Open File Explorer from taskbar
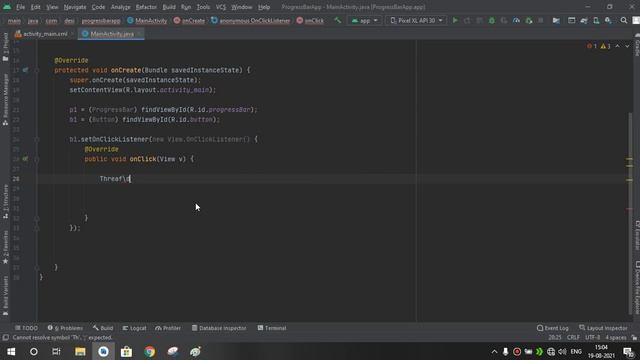This screenshot has width=640, height=360. [80, 351]
